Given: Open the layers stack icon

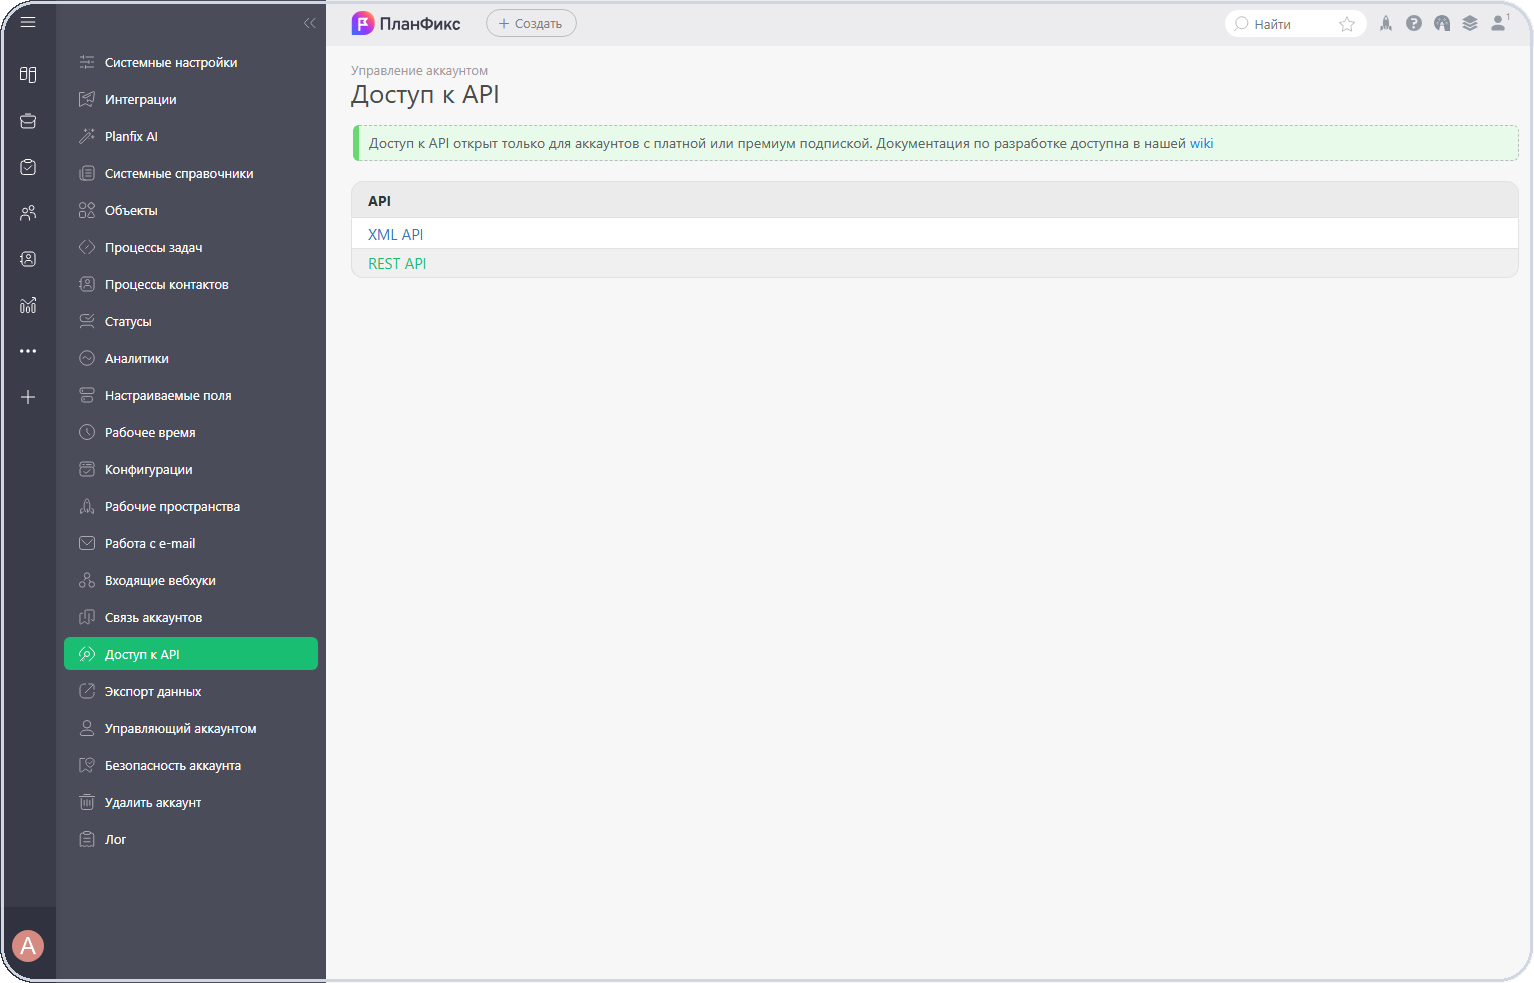Looking at the screenshot, I should pyautogui.click(x=1470, y=23).
